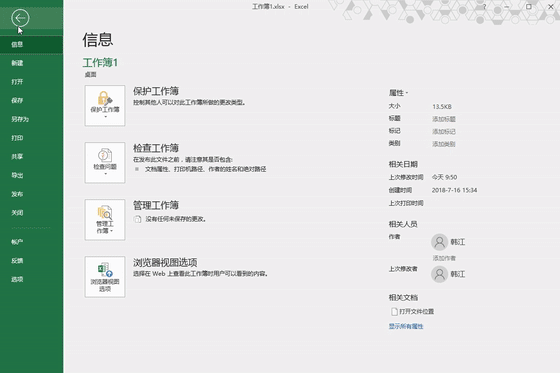Click the 保护工作簿 heading text
The height and width of the screenshot is (373, 560).
tap(156, 91)
